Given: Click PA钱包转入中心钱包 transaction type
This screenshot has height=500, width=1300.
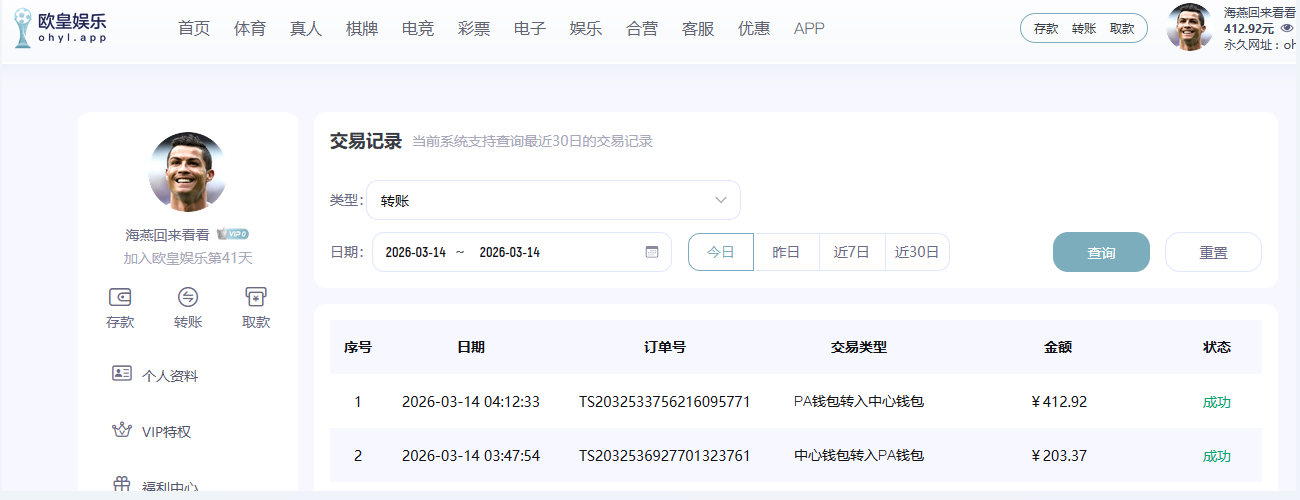Looking at the screenshot, I should click(859, 402).
